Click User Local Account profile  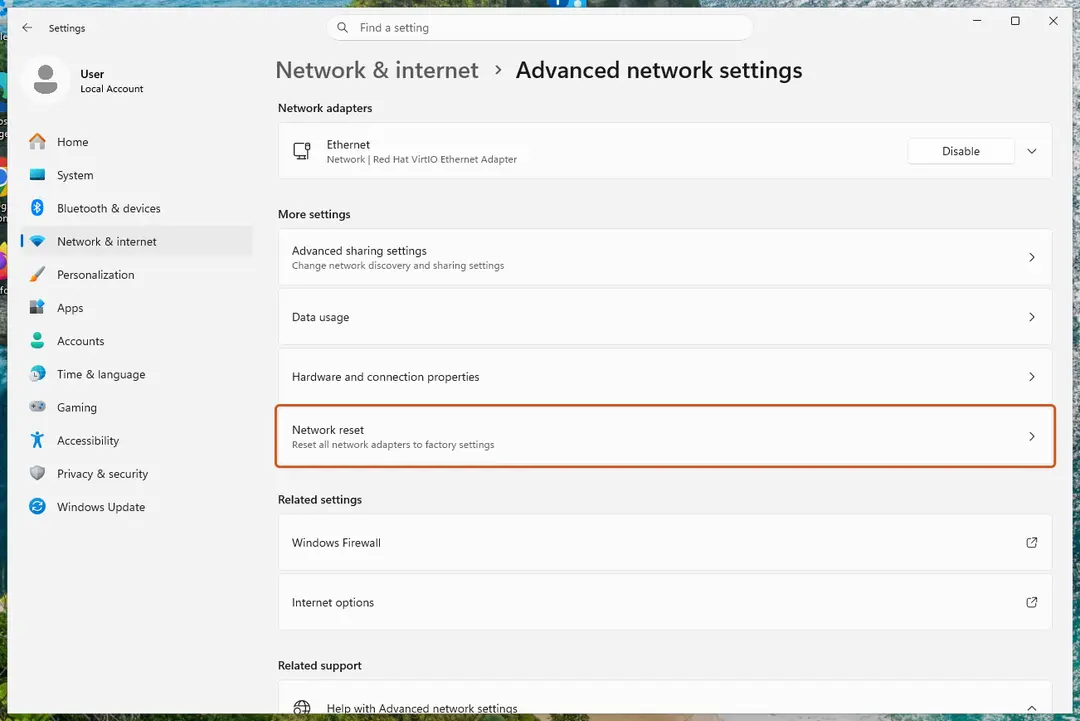[x=84, y=81]
